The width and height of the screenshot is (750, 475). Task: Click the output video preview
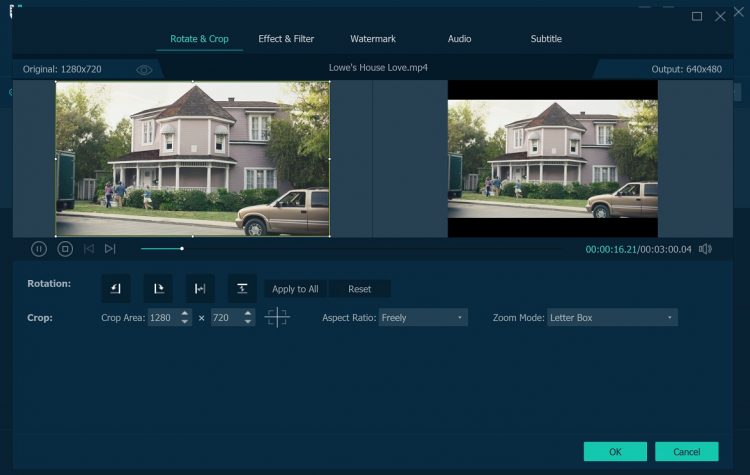(552, 159)
